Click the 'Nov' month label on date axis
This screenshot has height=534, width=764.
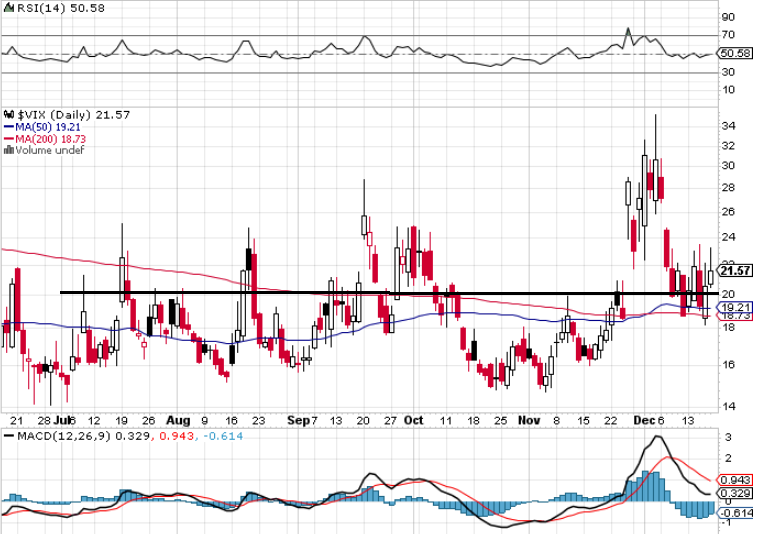[529, 420]
